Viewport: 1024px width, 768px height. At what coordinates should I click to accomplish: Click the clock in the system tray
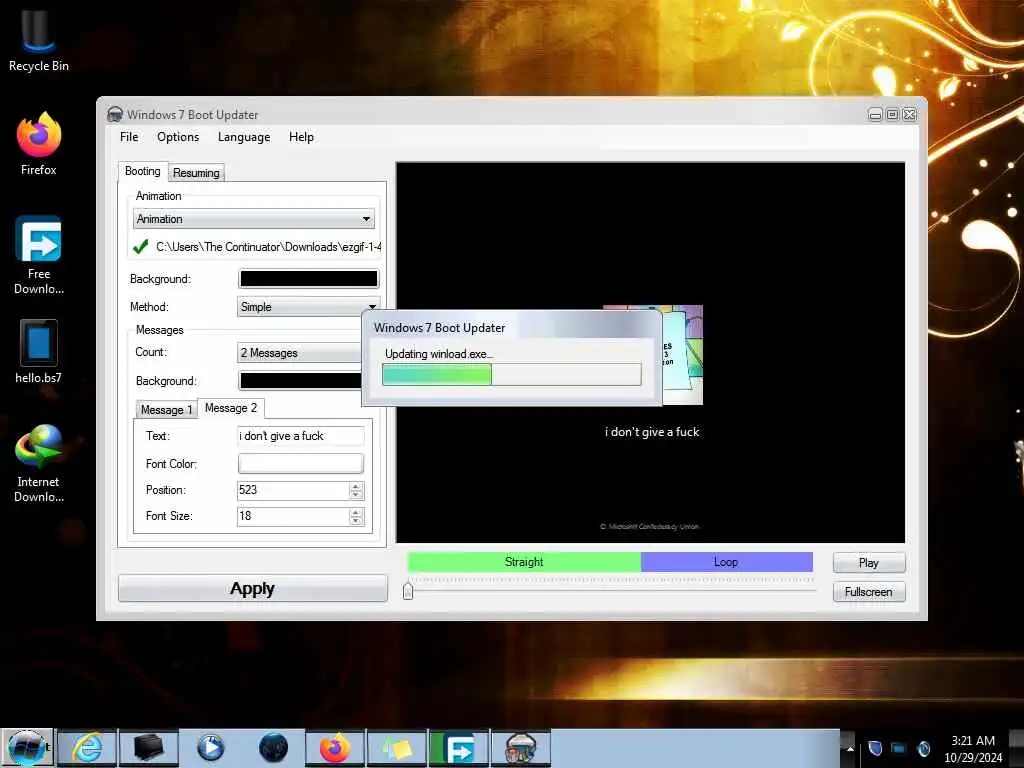[x=973, y=748]
